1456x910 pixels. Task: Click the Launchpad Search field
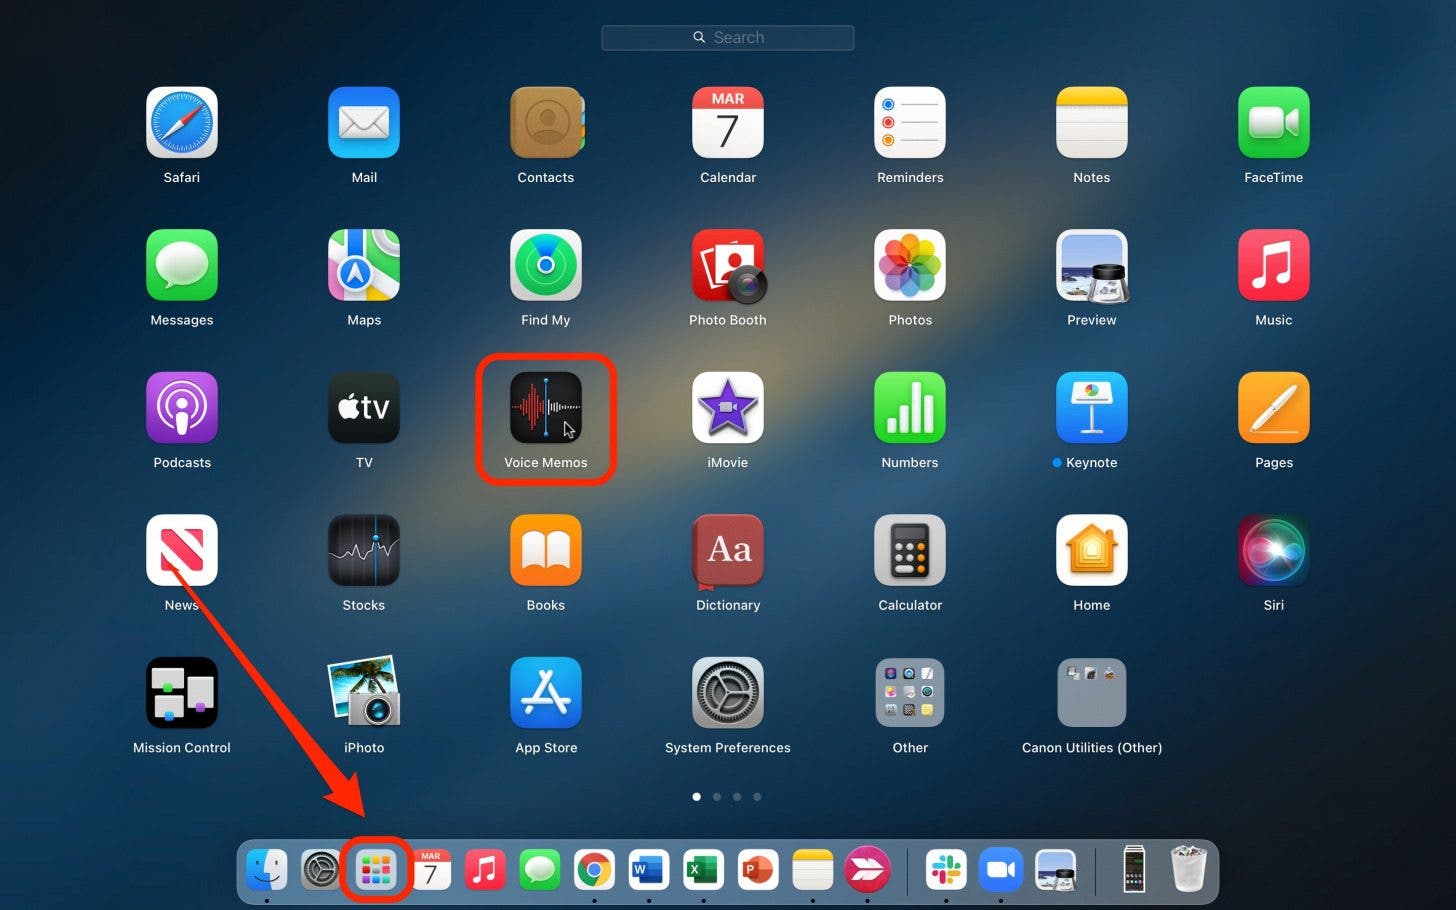click(x=728, y=37)
